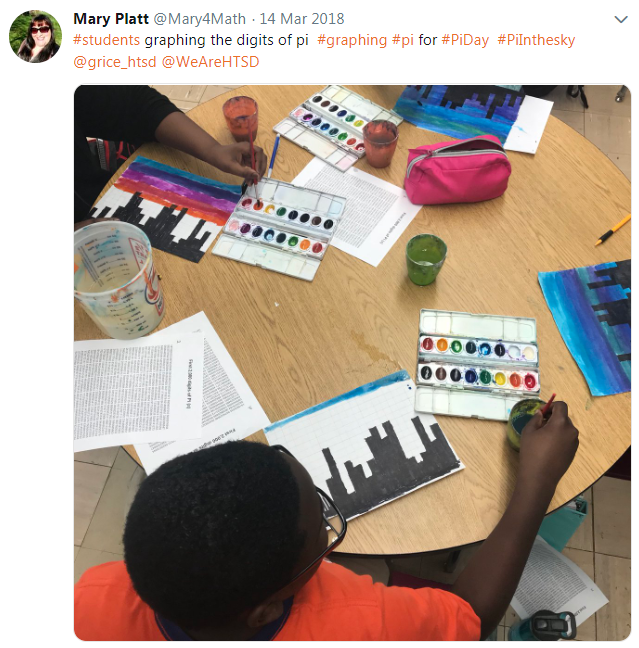Follow the #students hashtag
The width and height of the screenshot is (639, 648).
tap(107, 40)
